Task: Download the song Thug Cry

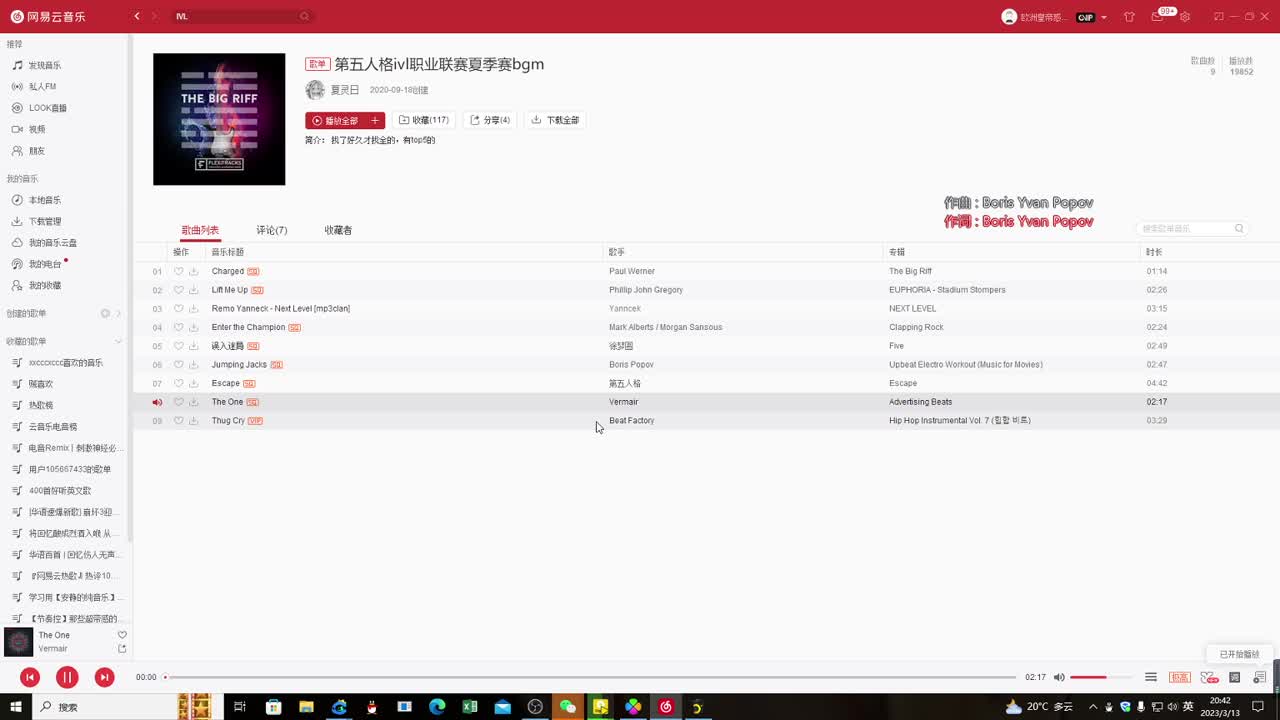Action: point(193,421)
